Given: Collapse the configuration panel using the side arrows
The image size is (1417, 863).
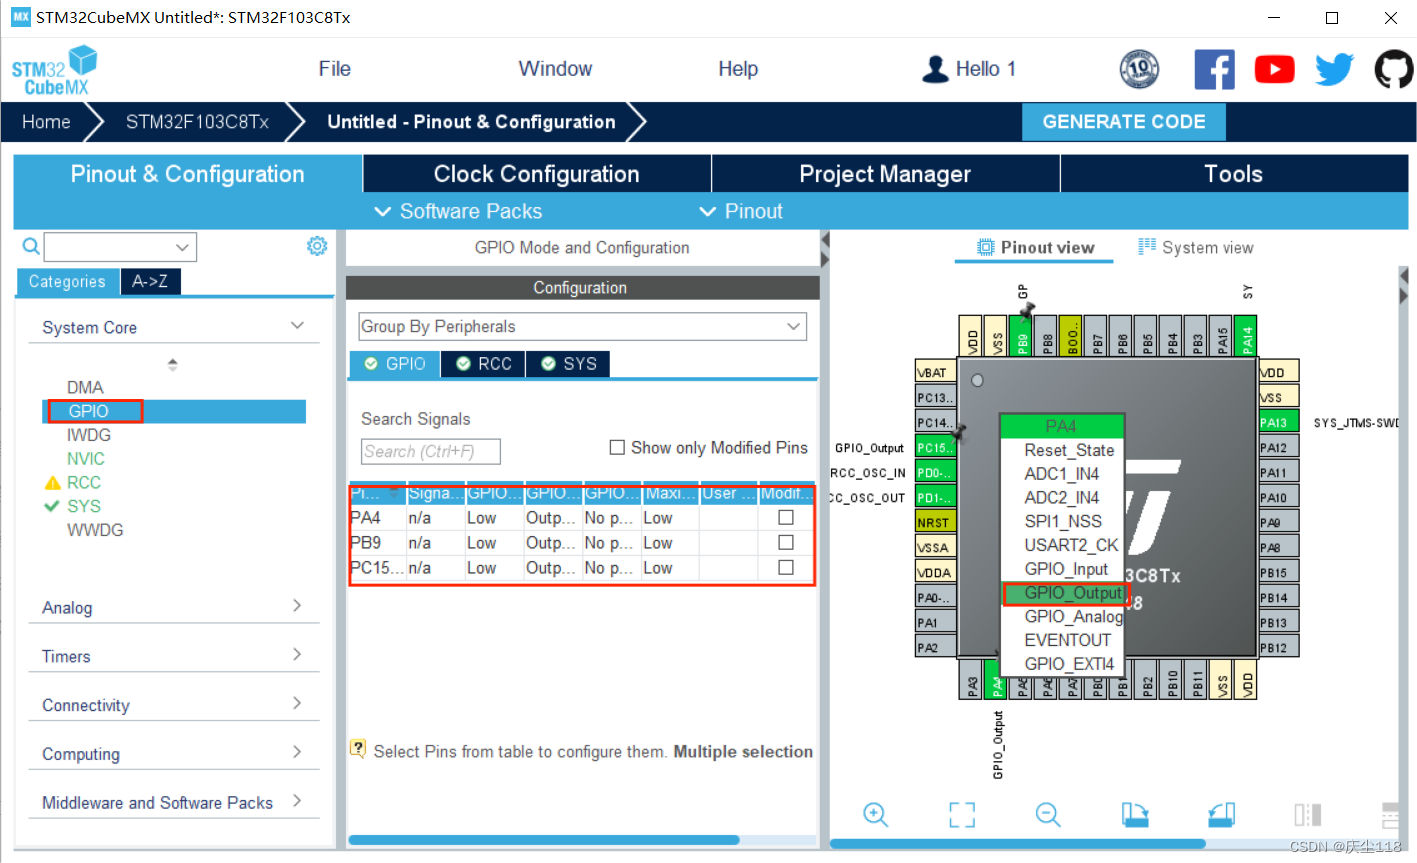Looking at the screenshot, I should [825, 249].
